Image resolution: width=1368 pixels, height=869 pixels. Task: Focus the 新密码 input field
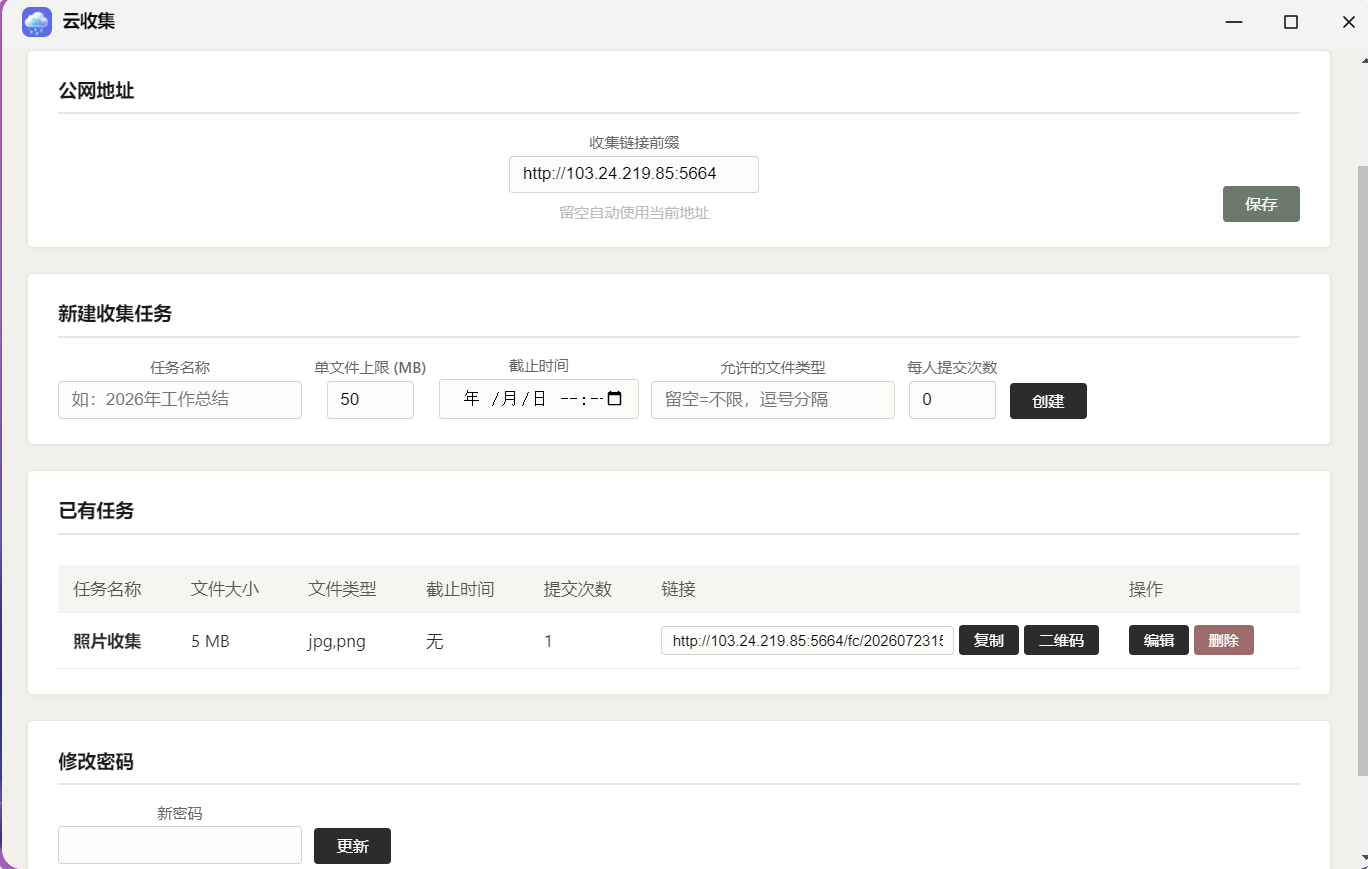(x=180, y=845)
